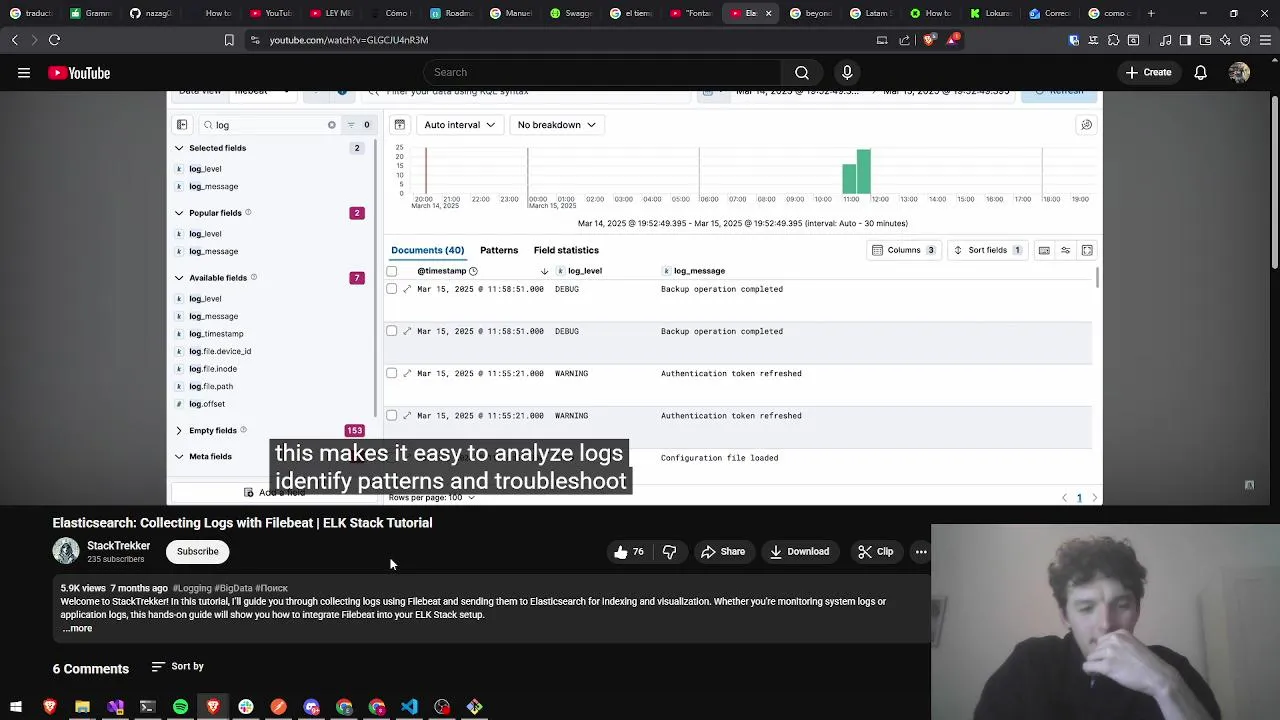Expand first Backup operation document row
Image resolution: width=1280 pixels, height=720 pixels.
click(407, 289)
